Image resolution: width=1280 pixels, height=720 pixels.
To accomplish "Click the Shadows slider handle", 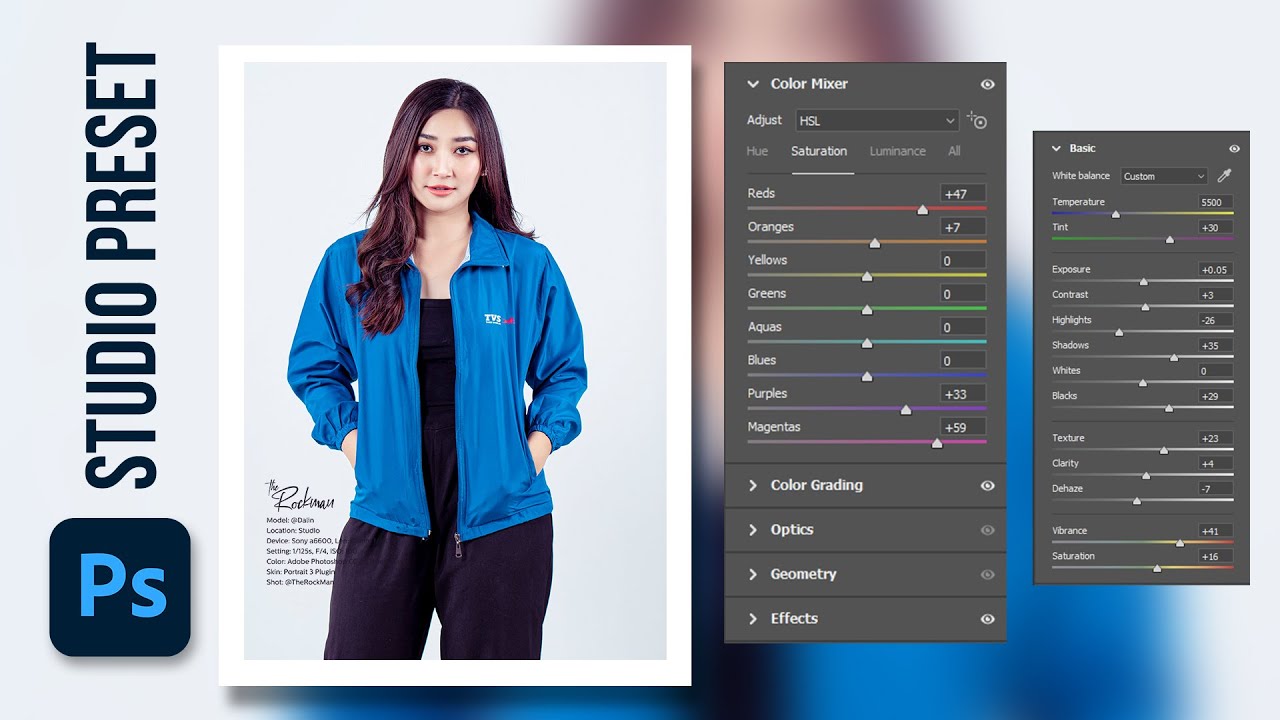I will [1174, 357].
